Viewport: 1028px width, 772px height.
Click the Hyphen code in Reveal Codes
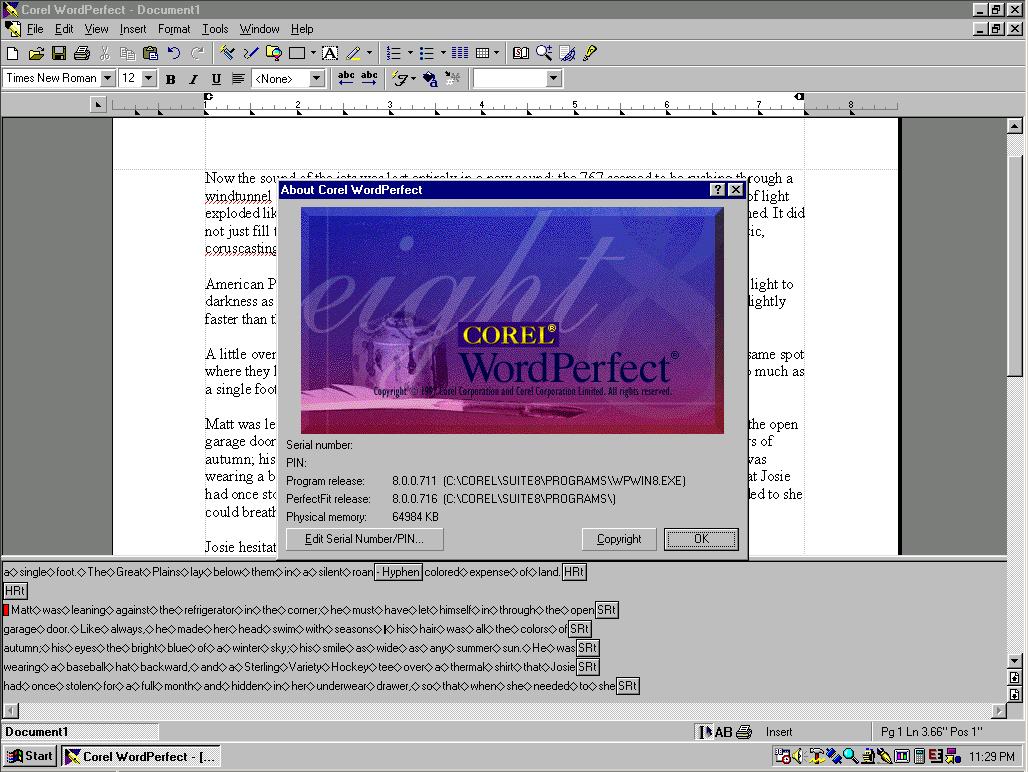click(x=398, y=572)
